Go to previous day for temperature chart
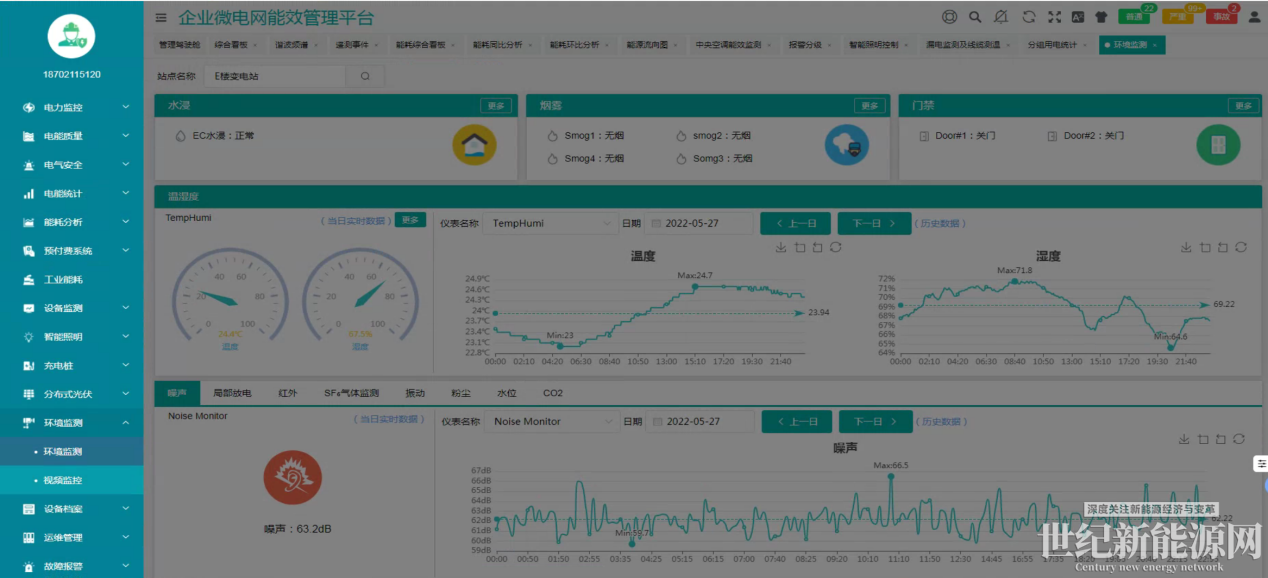This screenshot has width=1268, height=578. [x=795, y=223]
